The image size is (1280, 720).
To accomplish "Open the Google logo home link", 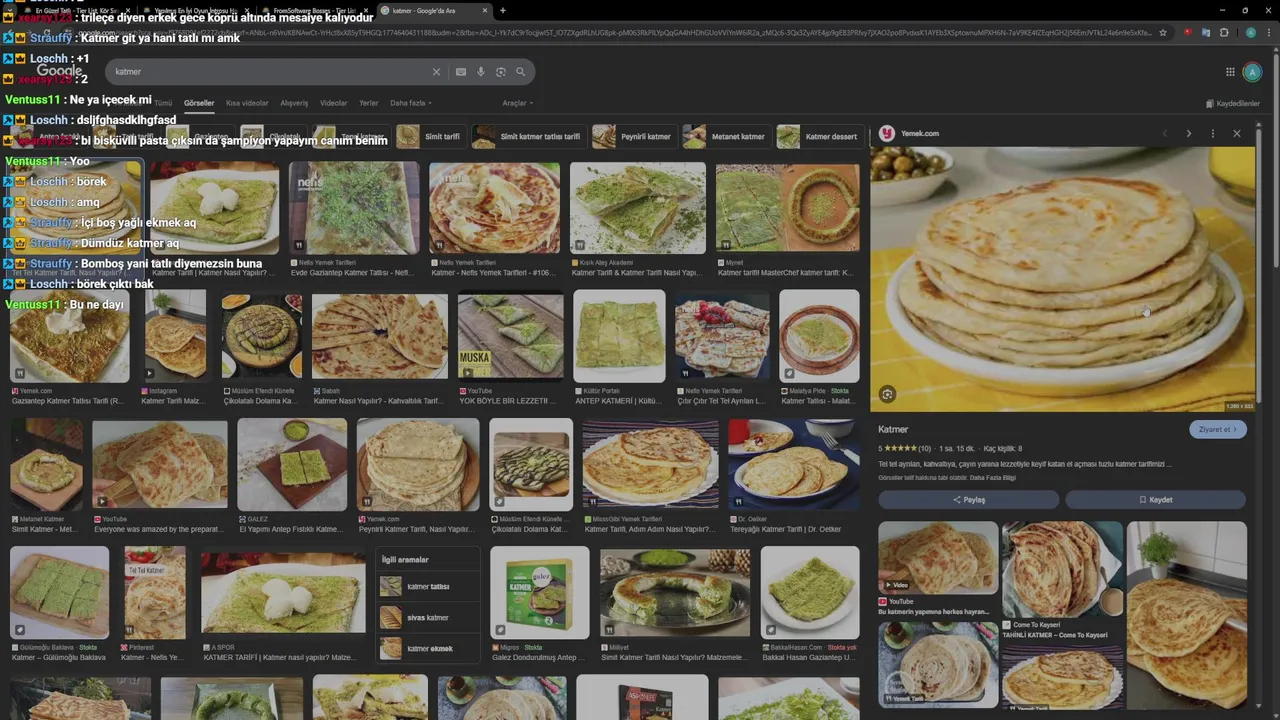I will coord(60,72).
